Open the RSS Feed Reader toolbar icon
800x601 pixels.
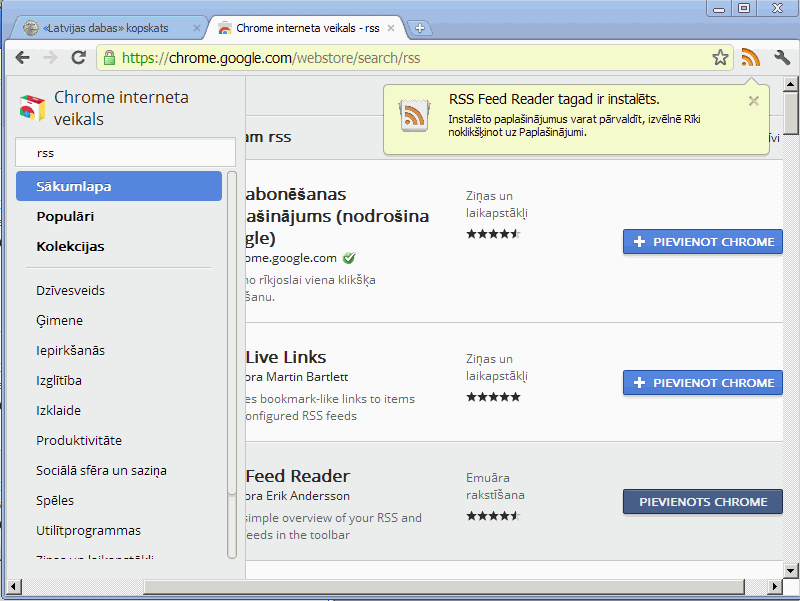(x=751, y=58)
